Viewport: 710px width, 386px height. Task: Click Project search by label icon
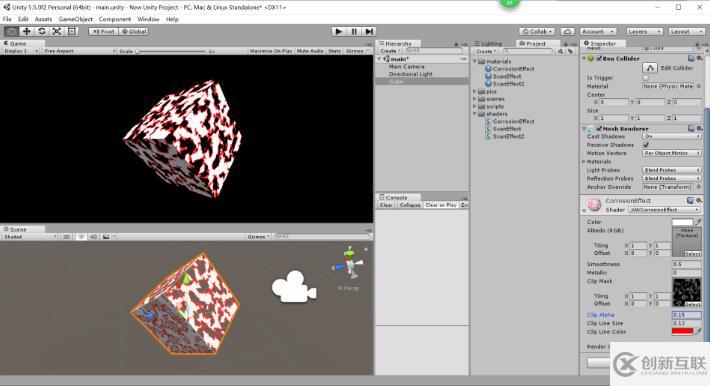click(570, 51)
